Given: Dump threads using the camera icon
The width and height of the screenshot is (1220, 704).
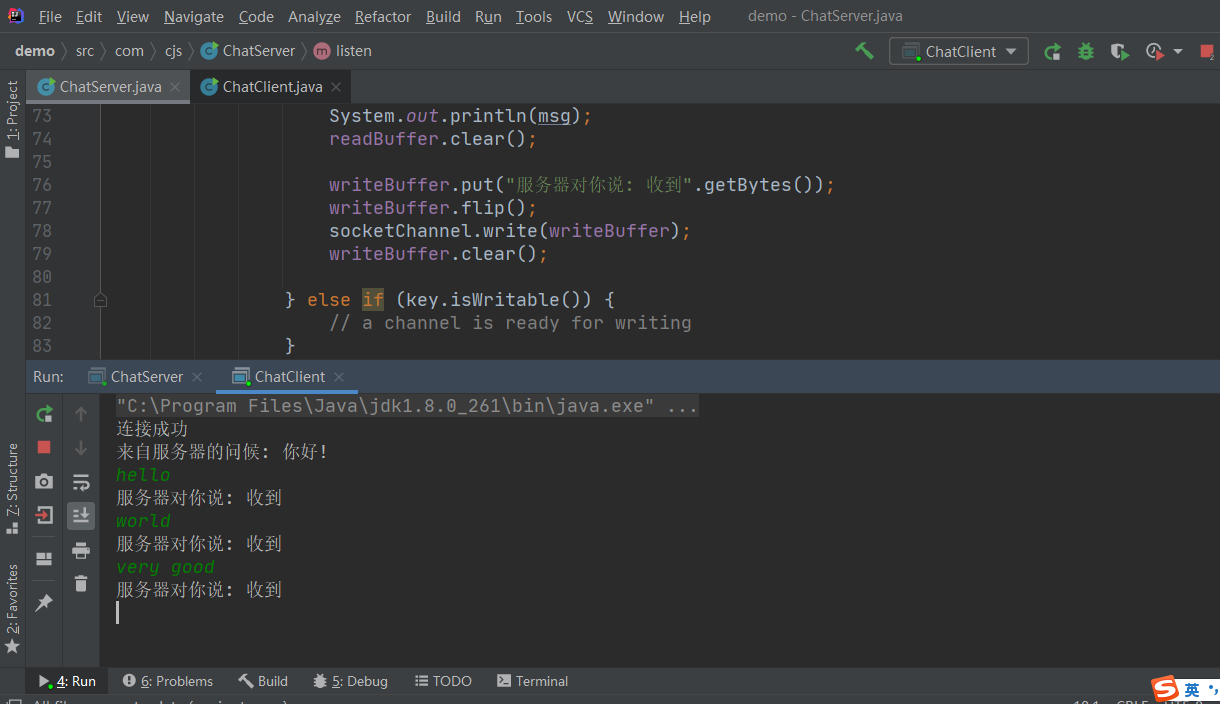Looking at the screenshot, I should coord(44,482).
